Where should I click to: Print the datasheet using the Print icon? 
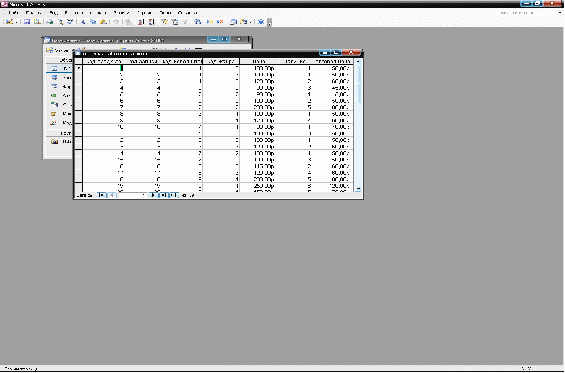click(x=50, y=22)
